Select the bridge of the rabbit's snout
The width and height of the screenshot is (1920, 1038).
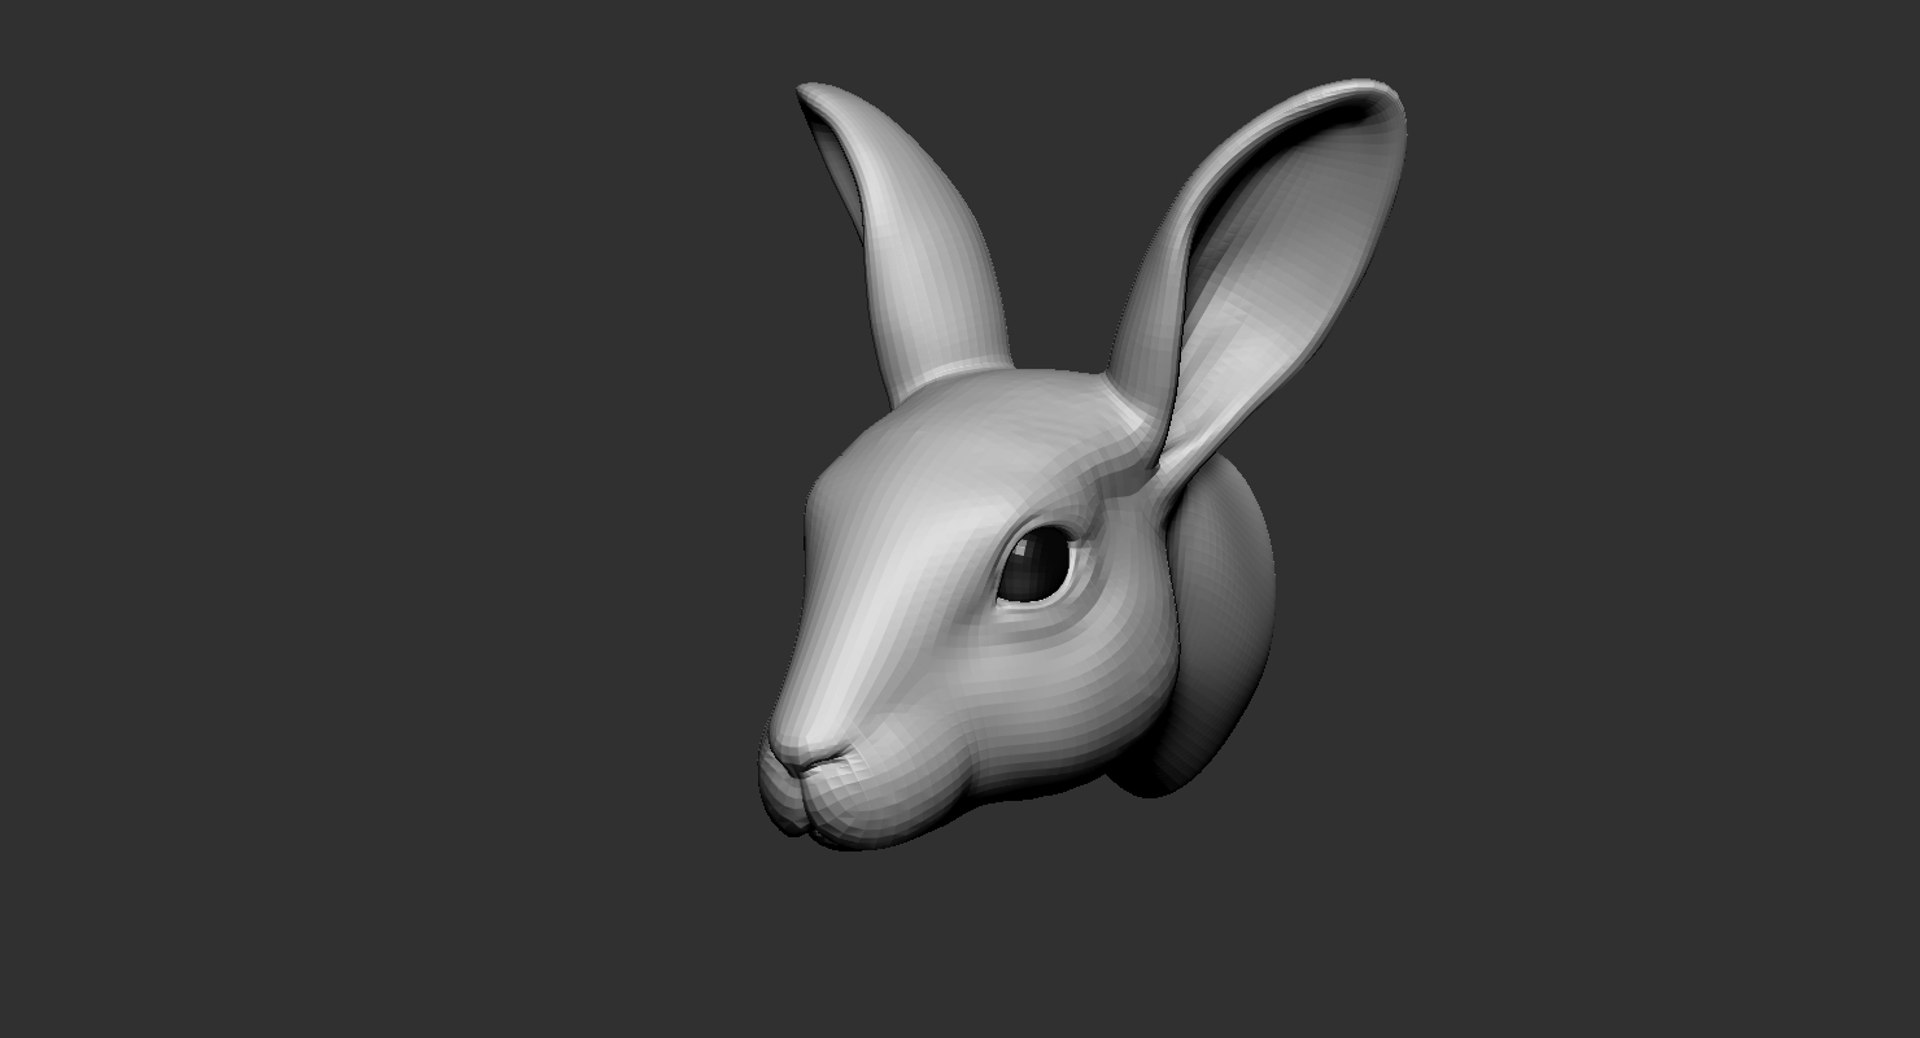click(x=850, y=620)
